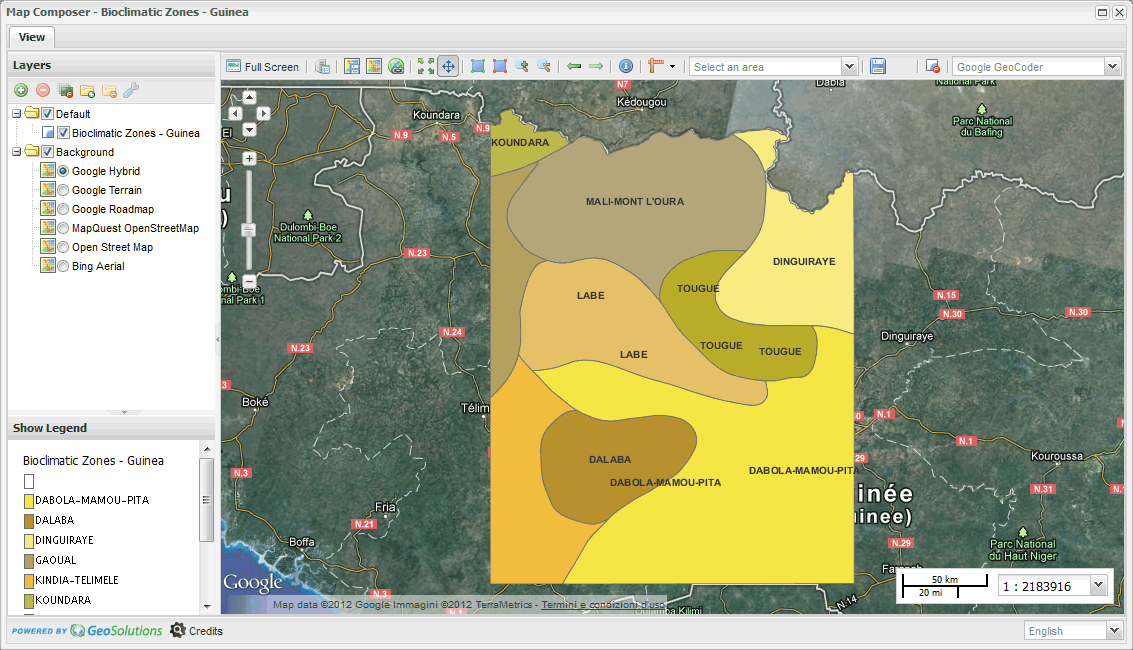The height and width of the screenshot is (650, 1133).
Task: Click the View tab
Action: click(x=32, y=37)
